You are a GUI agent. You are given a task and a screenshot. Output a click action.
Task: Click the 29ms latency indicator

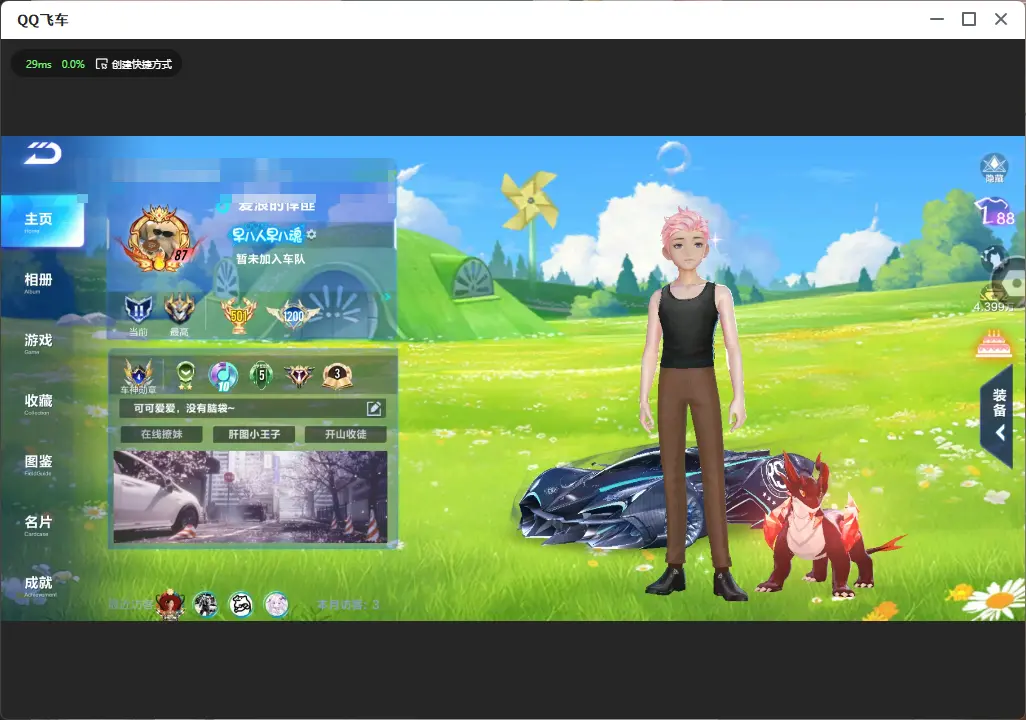(x=39, y=64)
